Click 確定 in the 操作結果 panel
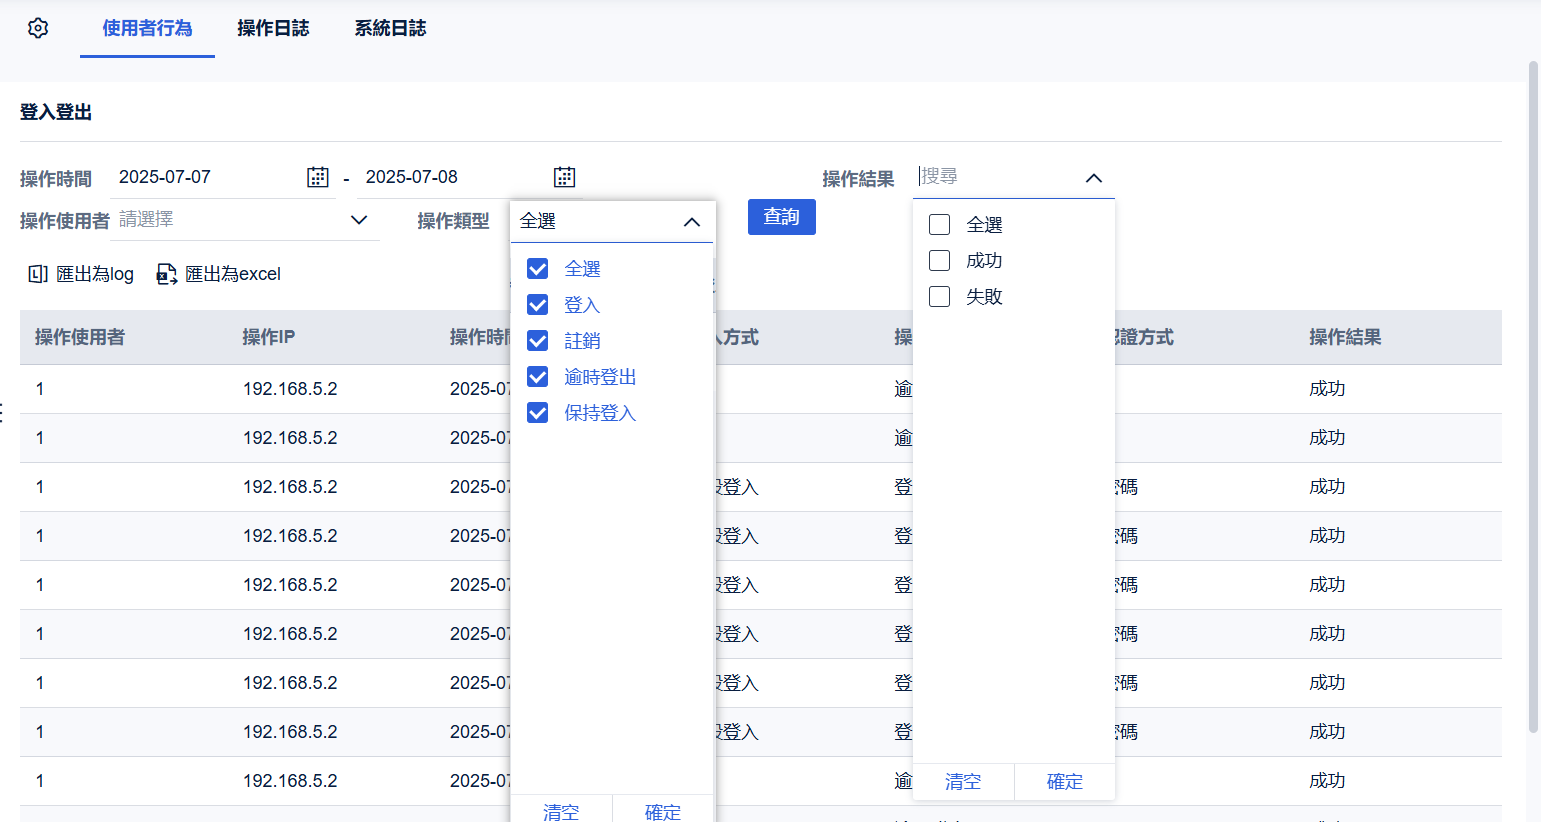 click(1064, 782)
